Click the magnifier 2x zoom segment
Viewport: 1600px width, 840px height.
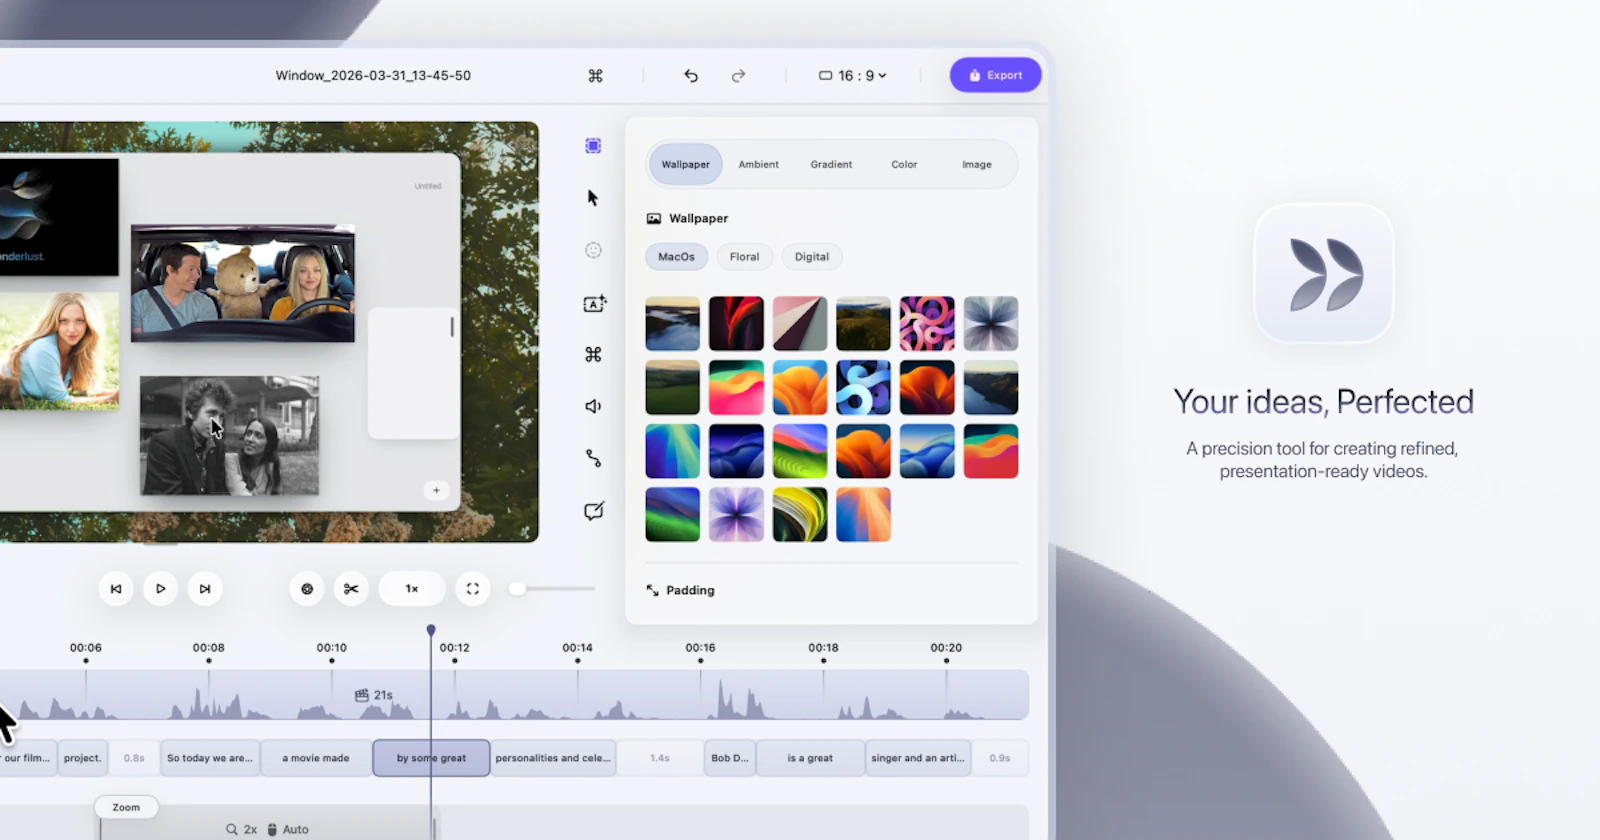241,829
